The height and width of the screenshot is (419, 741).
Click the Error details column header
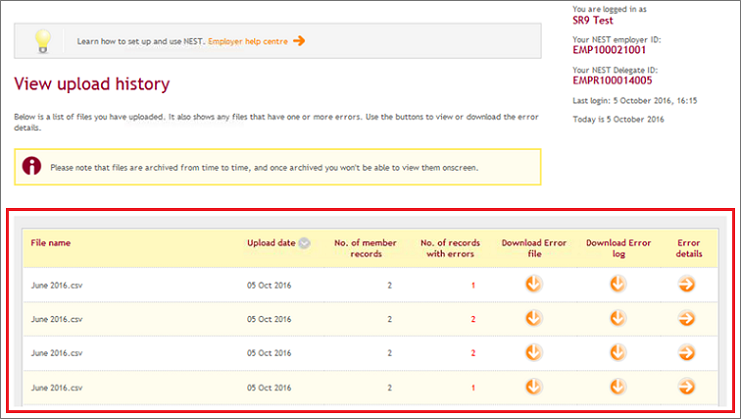click(689, 248)
